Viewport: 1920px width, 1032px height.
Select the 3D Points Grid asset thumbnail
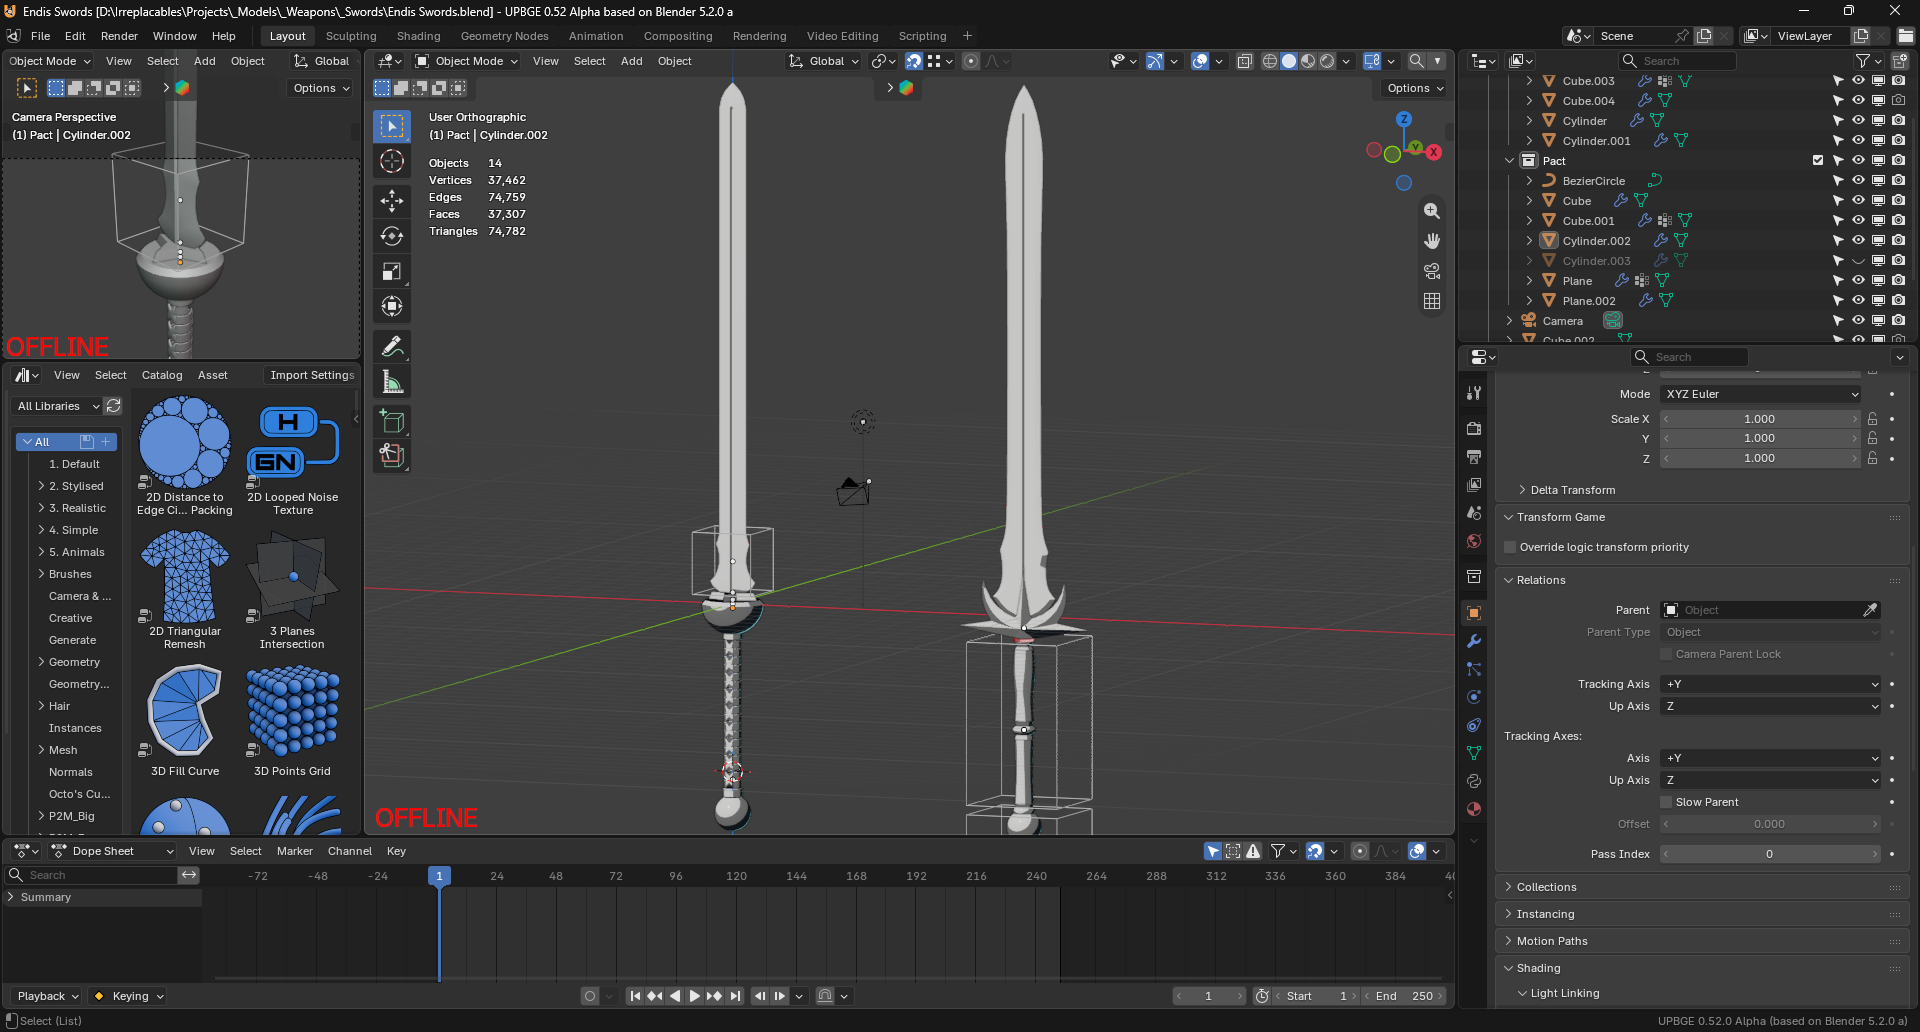point(292,712)
